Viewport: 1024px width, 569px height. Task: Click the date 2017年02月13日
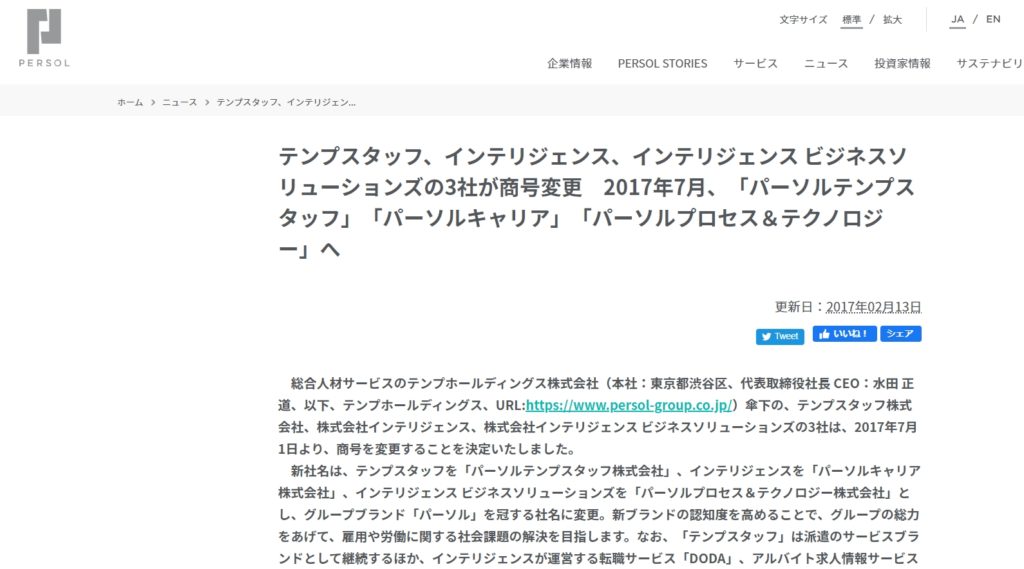click(x=873, y=306)
